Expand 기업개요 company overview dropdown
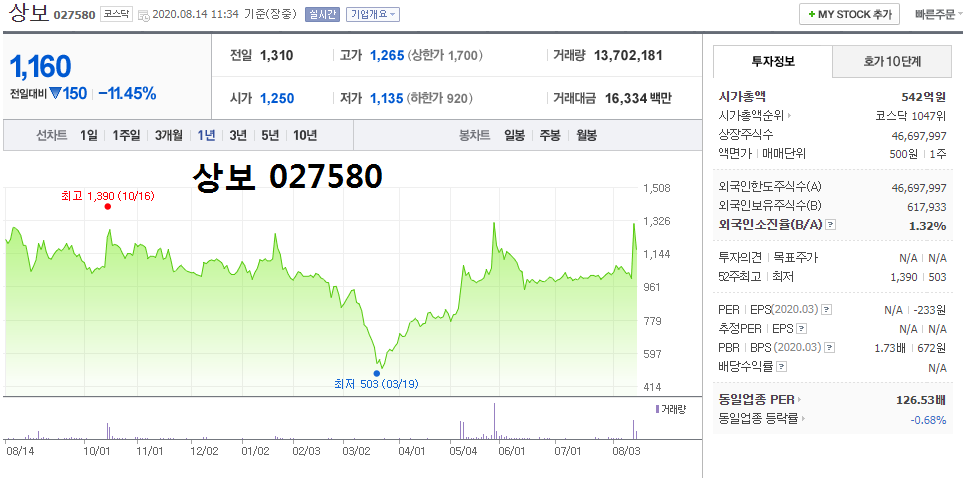Image resolution: width=968 pixels, height=478 pixels. [372, 14]
